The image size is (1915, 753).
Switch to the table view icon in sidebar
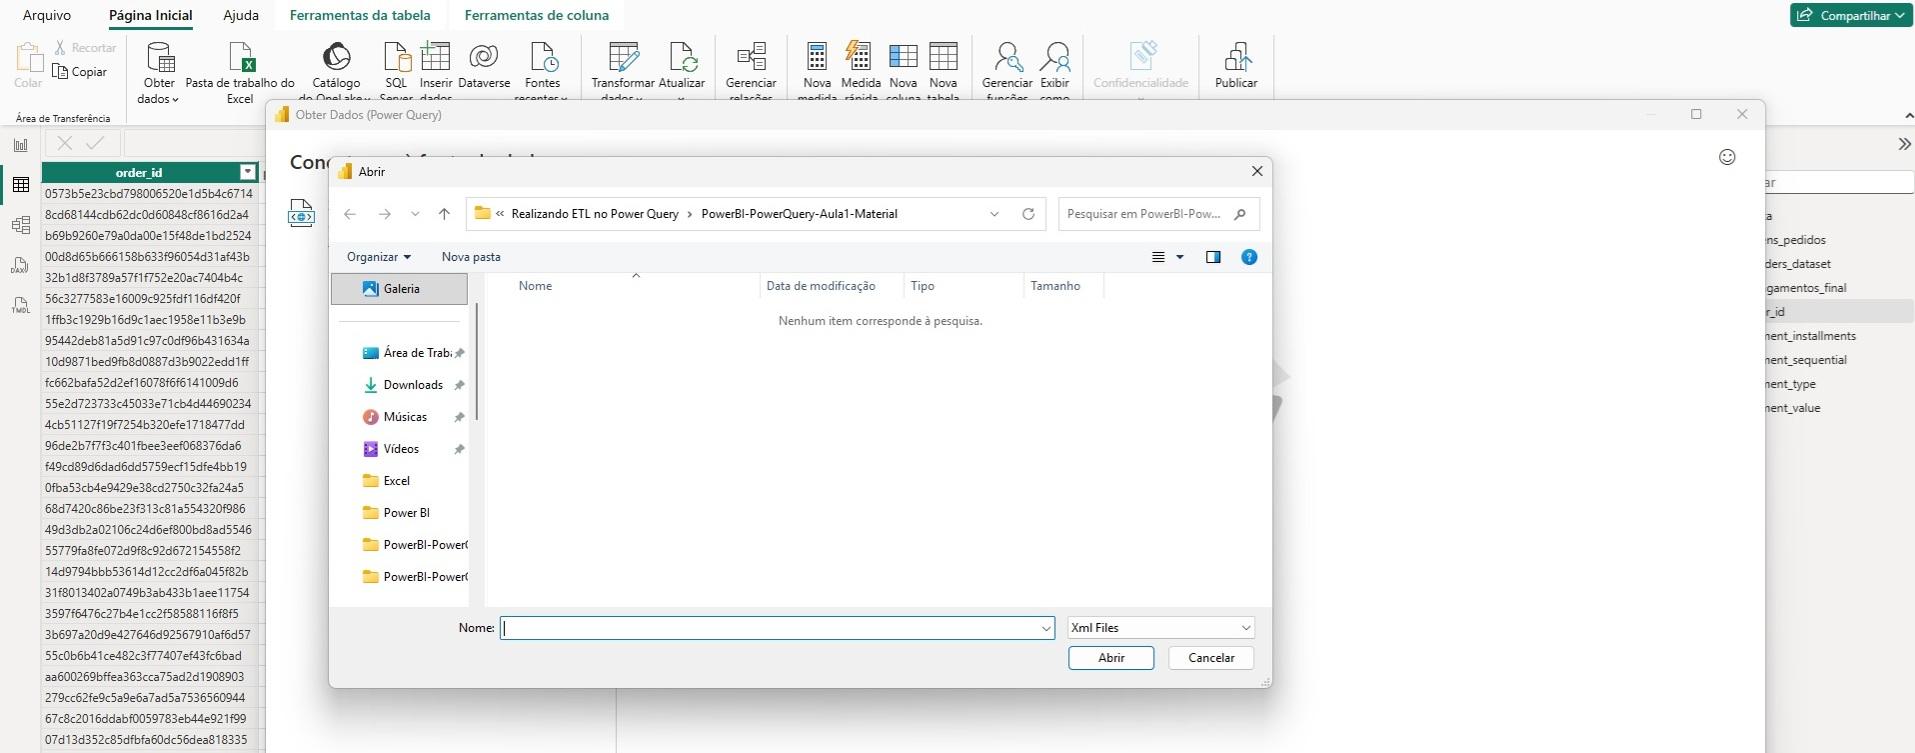tap(20, 185)
